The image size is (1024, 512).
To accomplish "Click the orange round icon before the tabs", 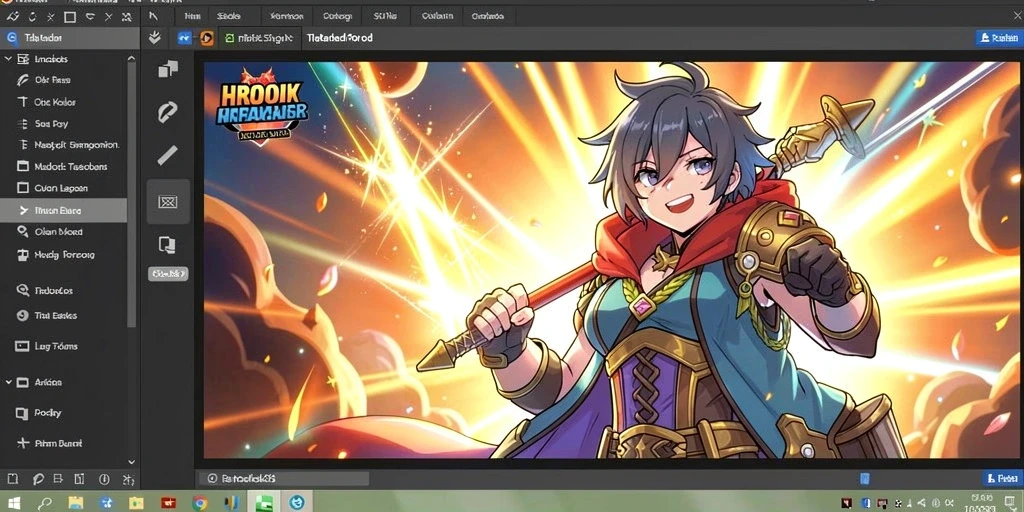I will tap(206, 39).
